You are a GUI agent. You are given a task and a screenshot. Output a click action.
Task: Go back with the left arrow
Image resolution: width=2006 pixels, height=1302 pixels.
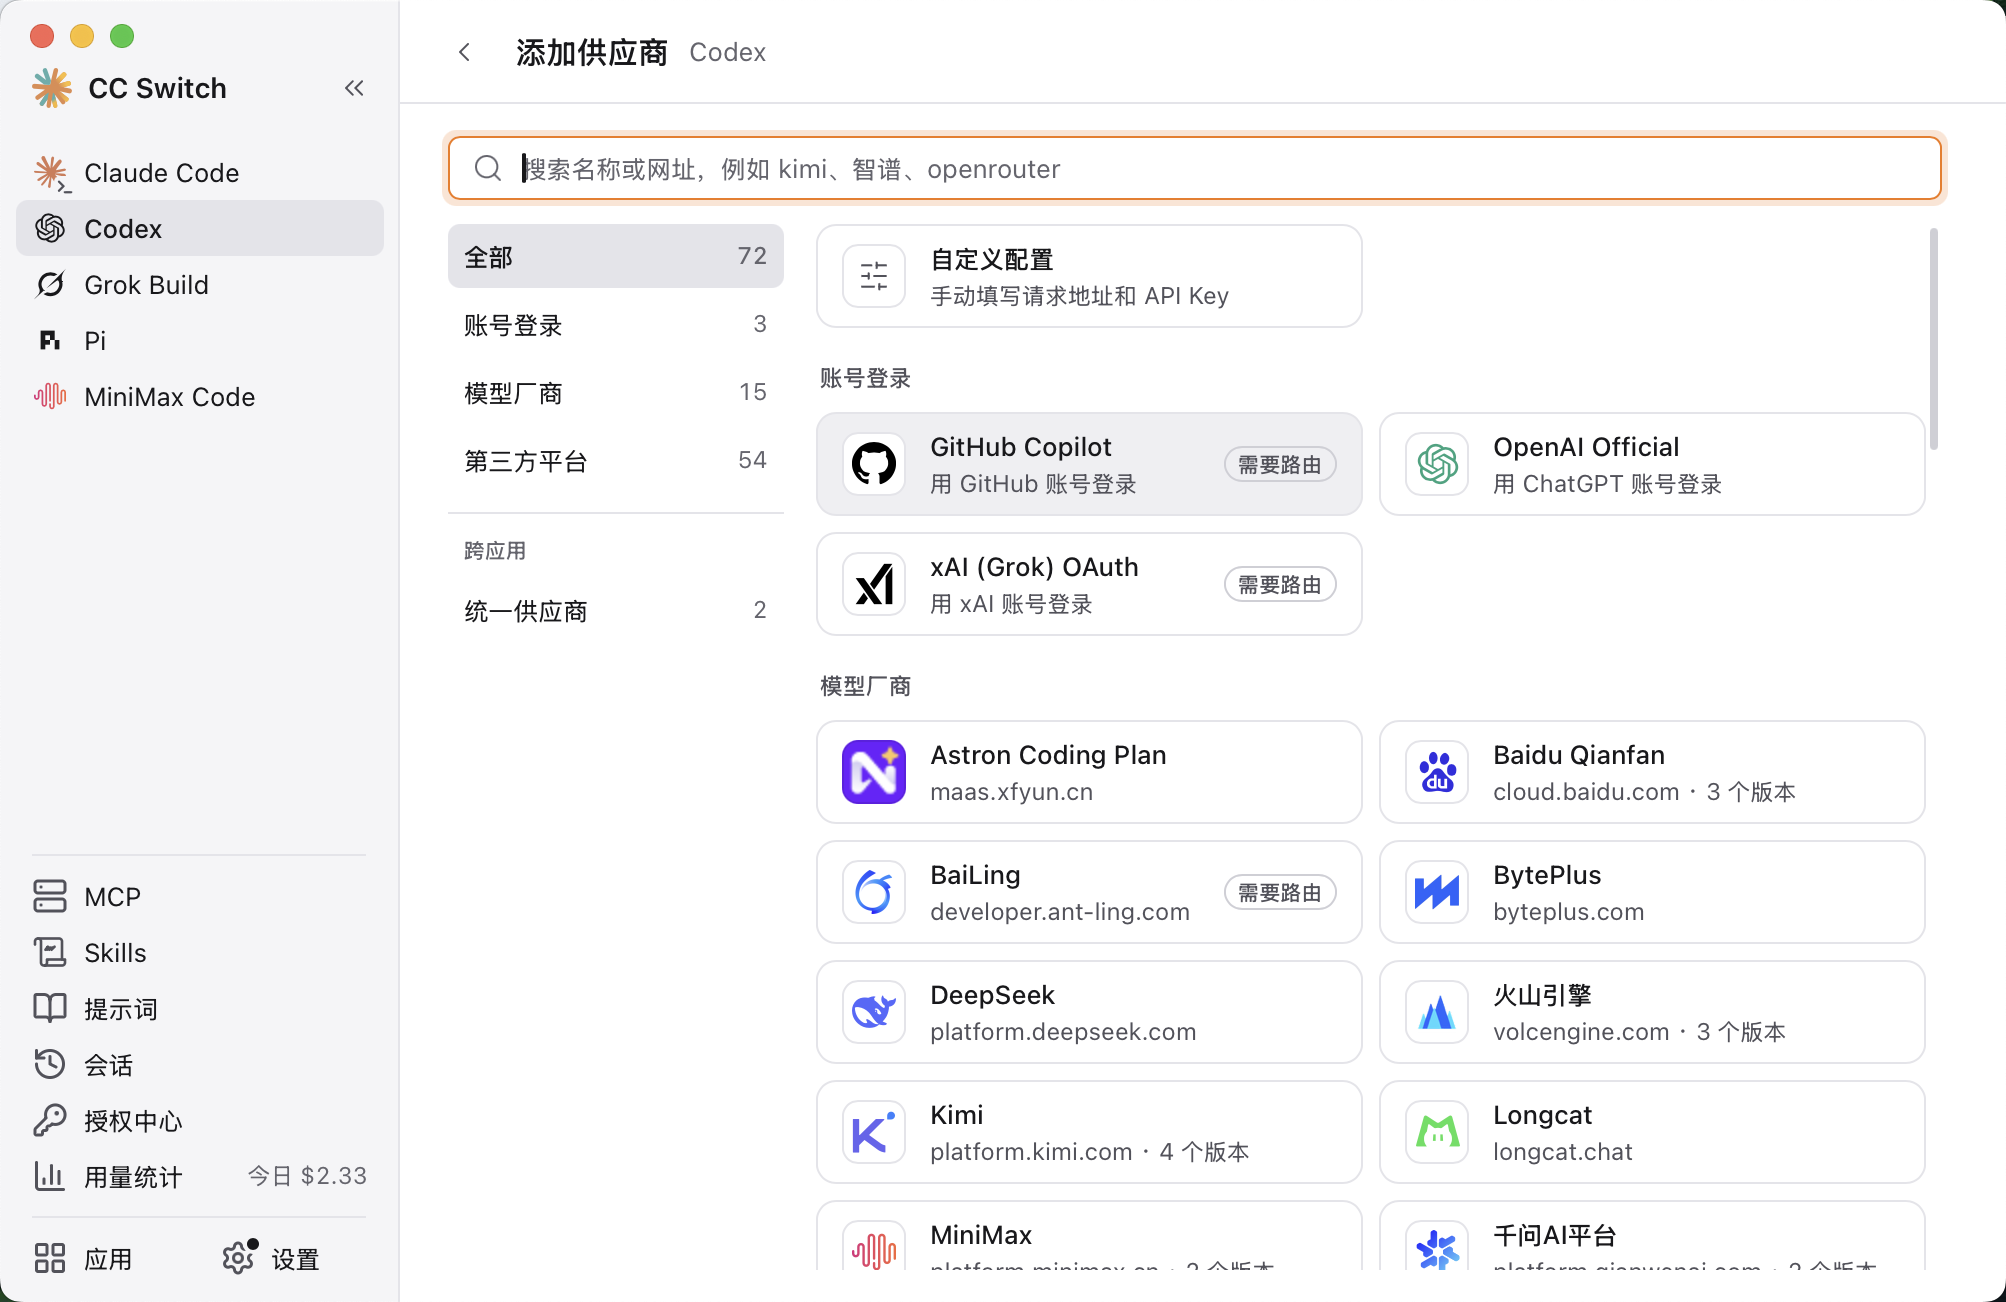[x=464, y=52]
